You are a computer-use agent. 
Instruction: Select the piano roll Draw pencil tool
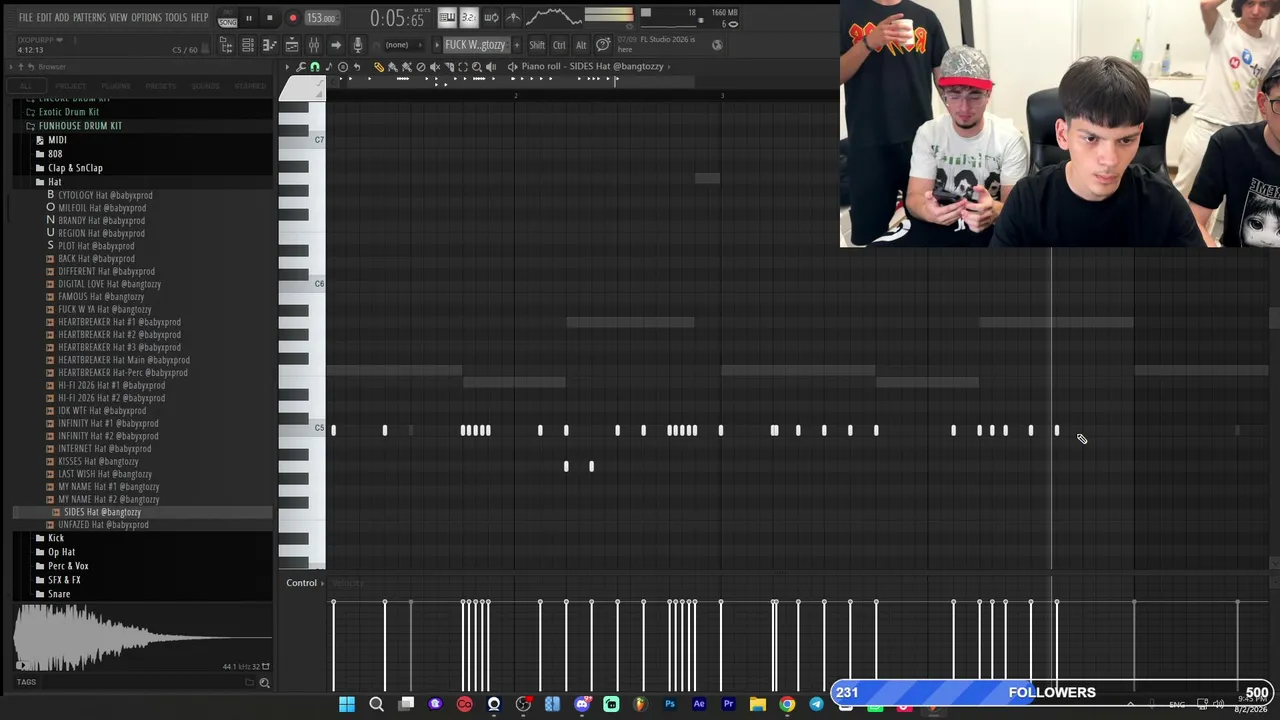tap(379, 67)
